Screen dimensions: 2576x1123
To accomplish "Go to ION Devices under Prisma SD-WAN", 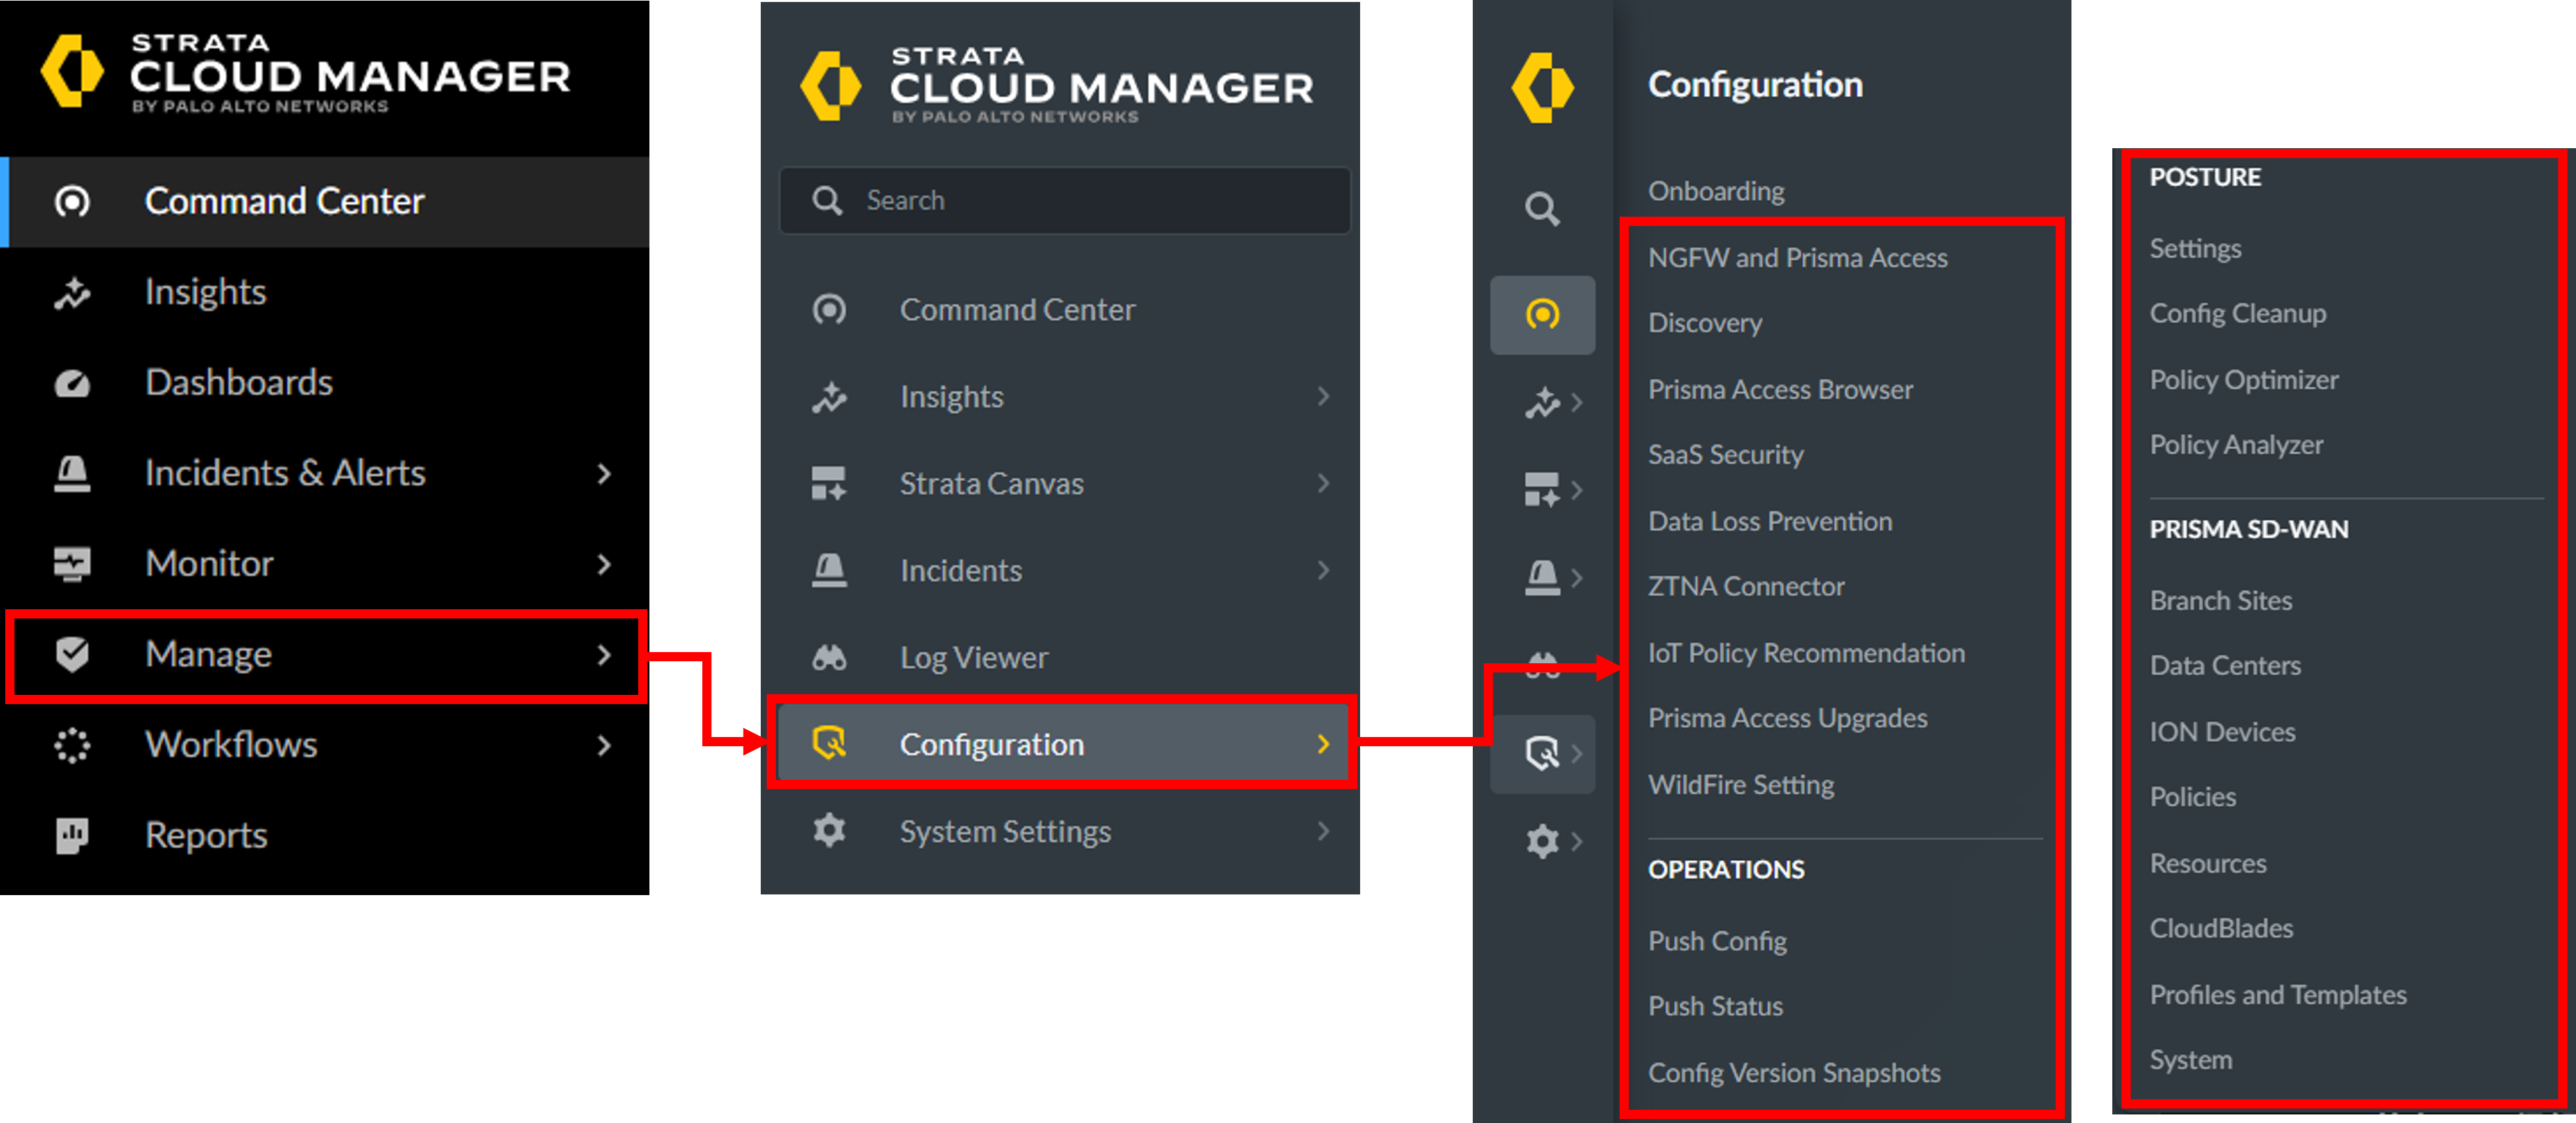I will [x=2222, y=732].
